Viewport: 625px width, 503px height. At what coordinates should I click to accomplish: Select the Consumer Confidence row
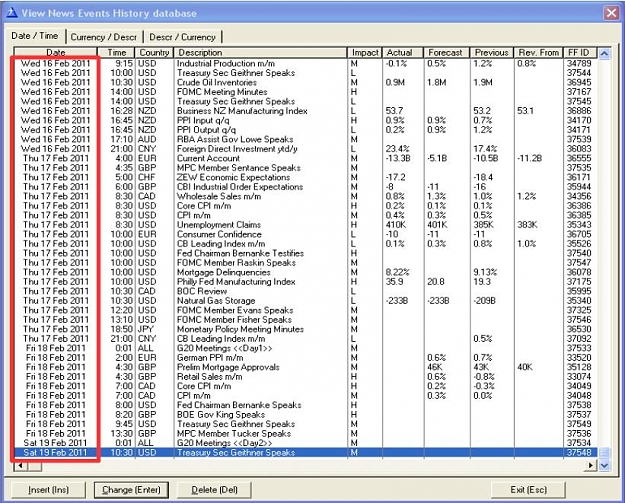(305, 234)
